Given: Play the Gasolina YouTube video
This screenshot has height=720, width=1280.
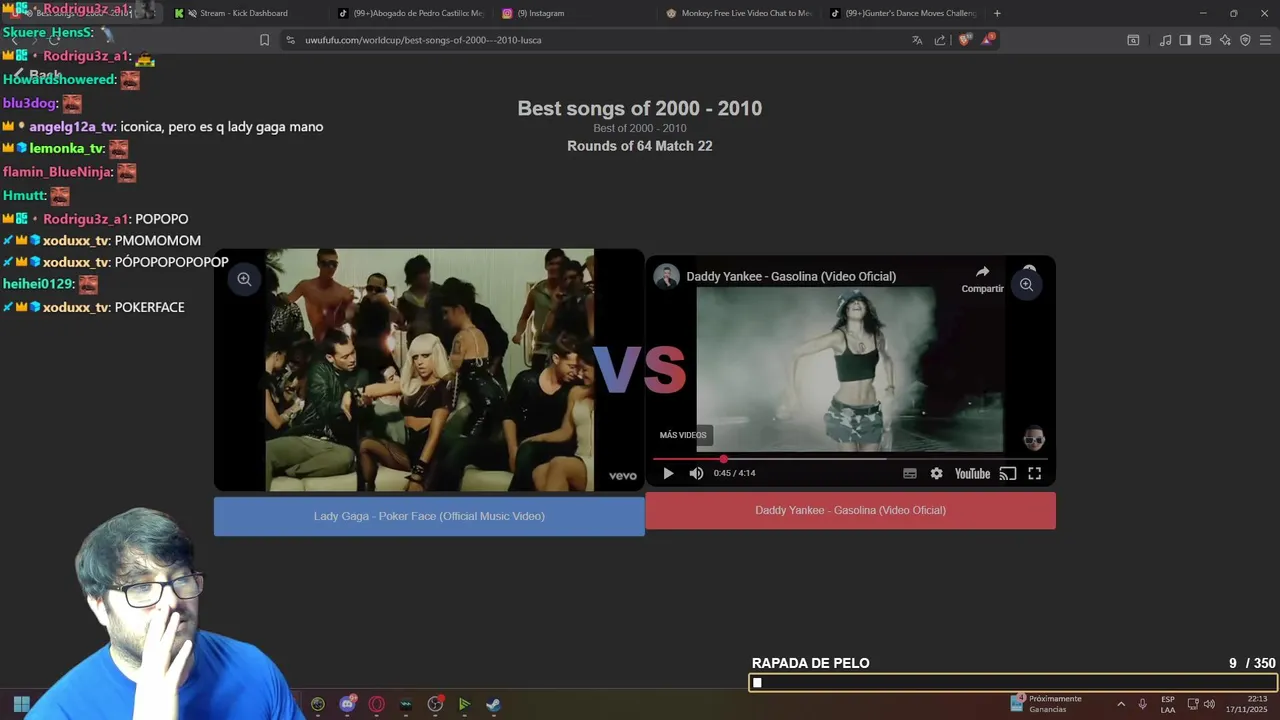Looking at the screenshot, I should 668,474.
